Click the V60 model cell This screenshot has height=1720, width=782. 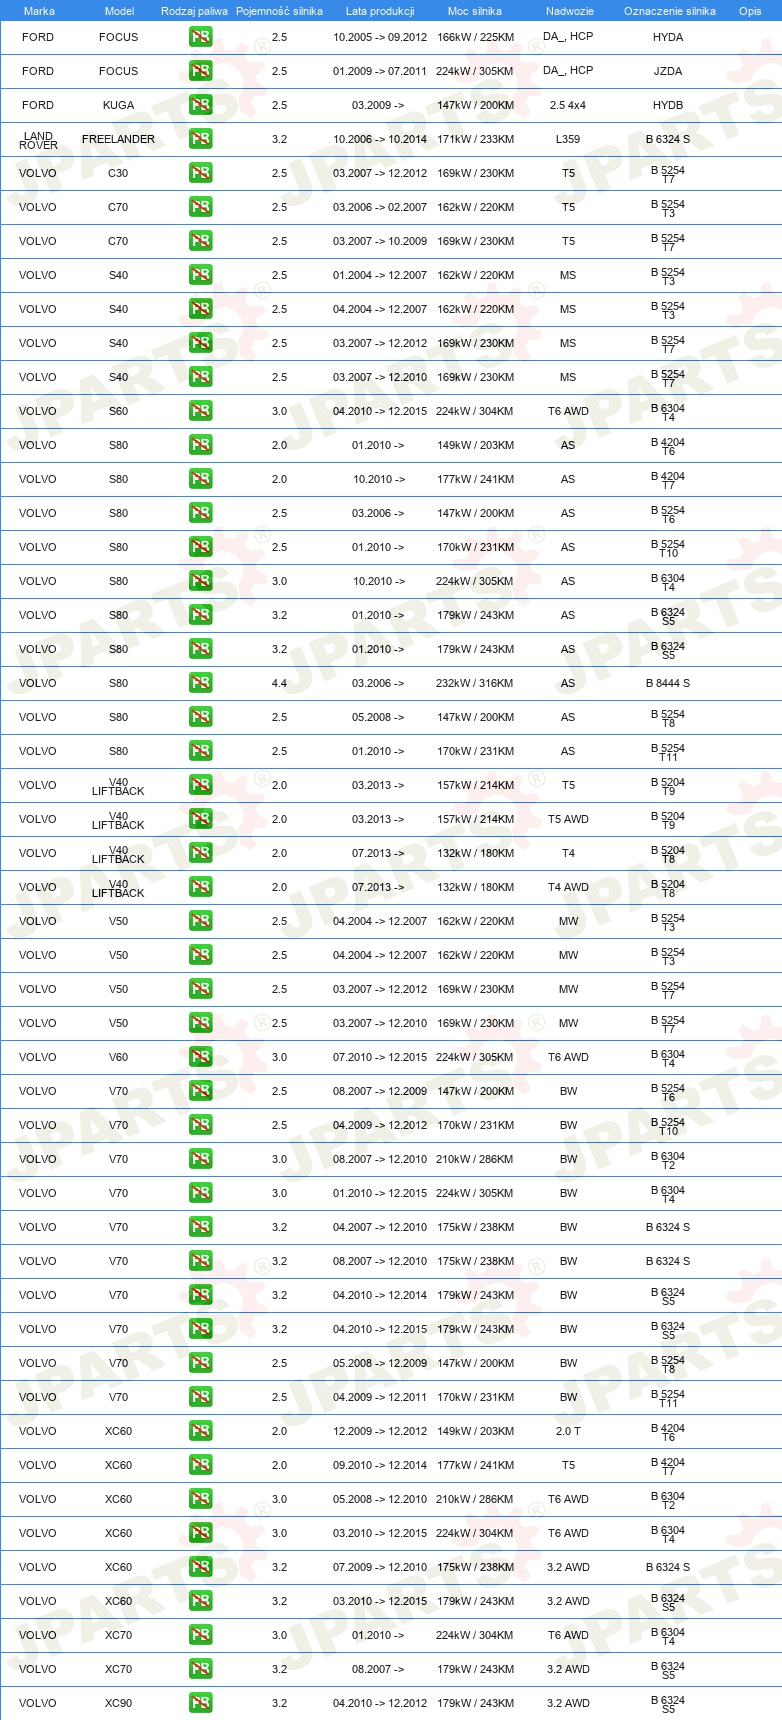(x=118, y=1057)
